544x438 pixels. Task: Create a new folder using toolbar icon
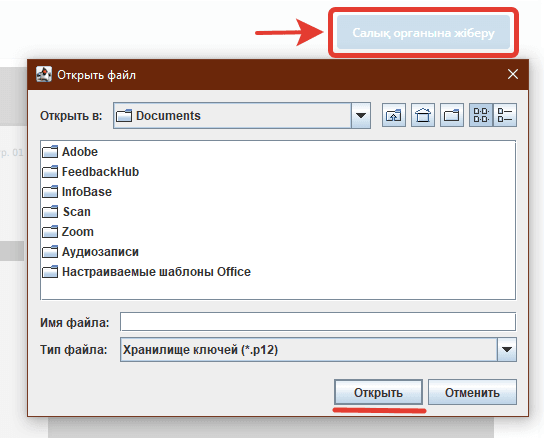[452, 115]
